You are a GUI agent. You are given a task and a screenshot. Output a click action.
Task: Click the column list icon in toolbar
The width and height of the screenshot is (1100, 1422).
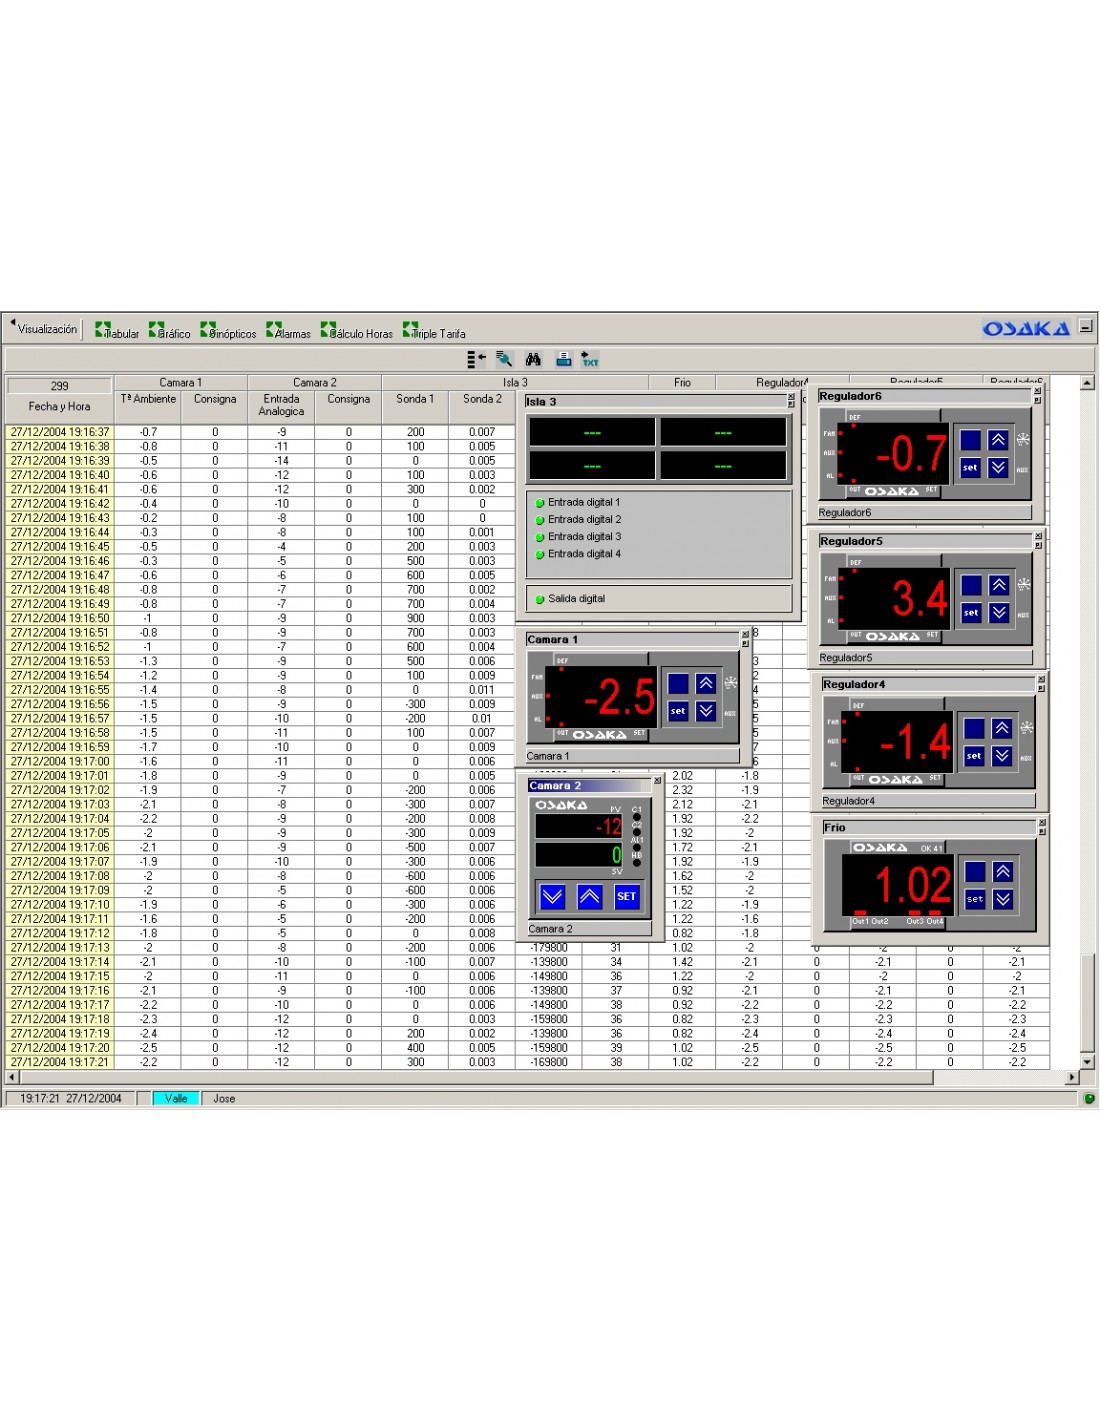tap(476, 359)
